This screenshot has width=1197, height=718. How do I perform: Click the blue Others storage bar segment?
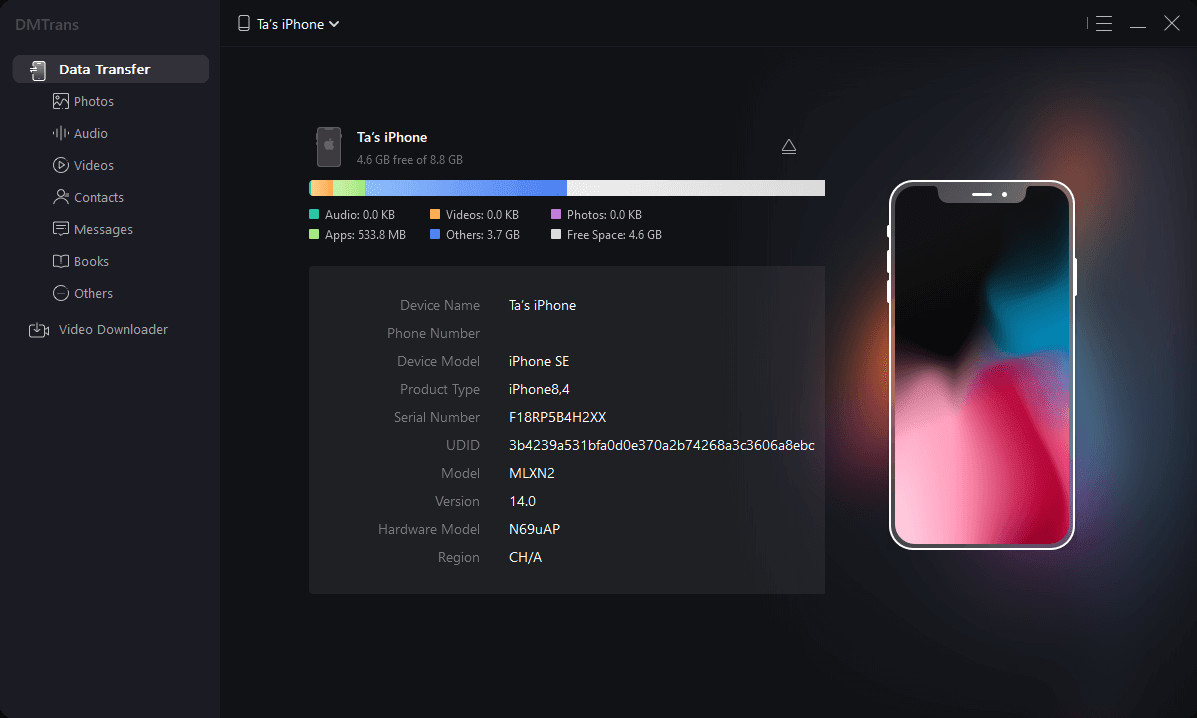tap(466, 188)
